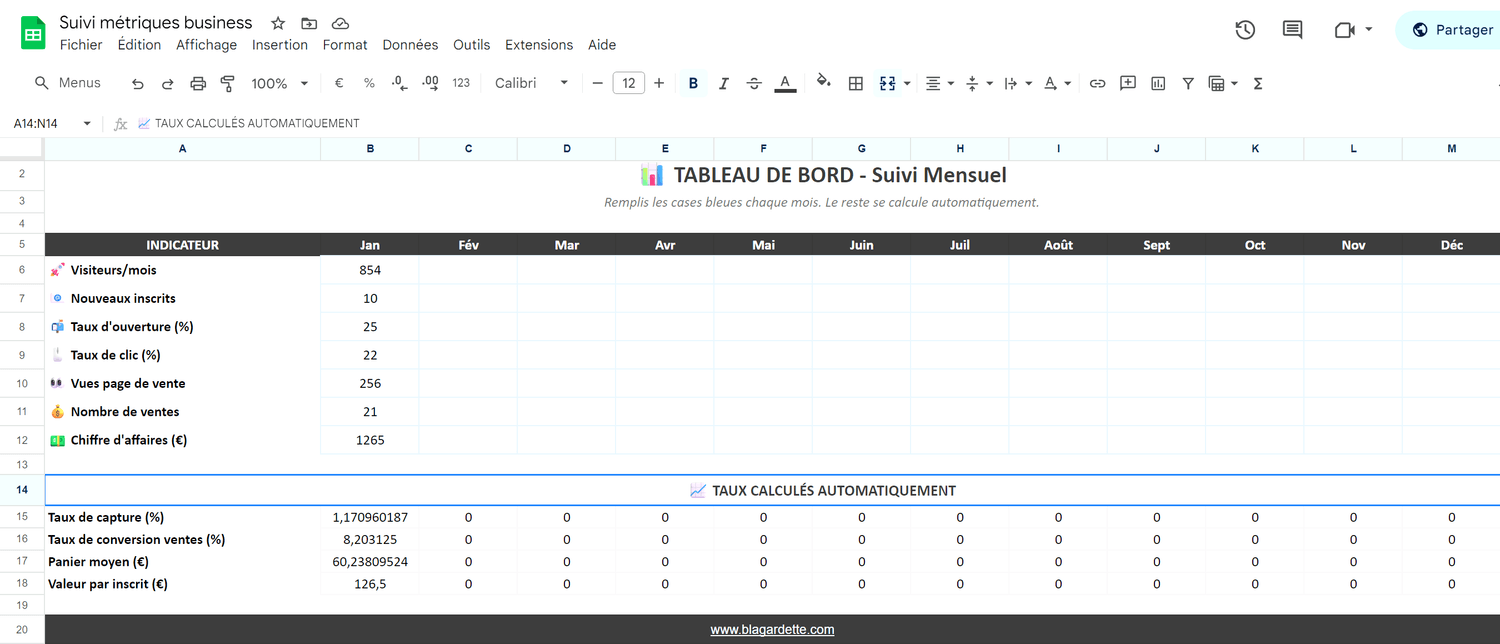The height and width of the screenshot is (644, 1500).
Task: Insert a comment
Action: coord(1127,83)
